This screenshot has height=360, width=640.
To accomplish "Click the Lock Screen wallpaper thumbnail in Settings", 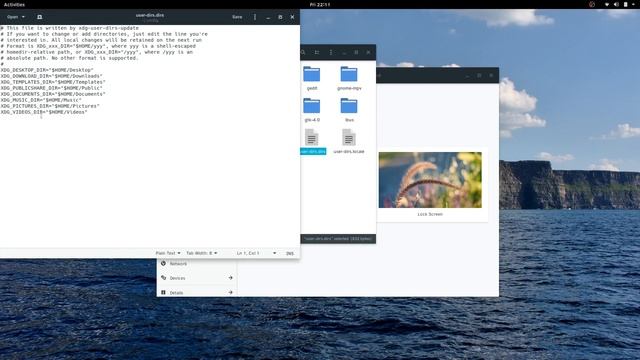I will coord(430,180).
